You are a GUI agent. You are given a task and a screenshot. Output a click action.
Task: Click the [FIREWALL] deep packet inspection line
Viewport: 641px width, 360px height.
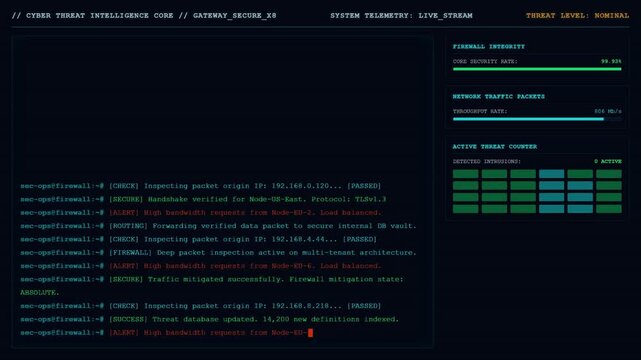(218, 253)
